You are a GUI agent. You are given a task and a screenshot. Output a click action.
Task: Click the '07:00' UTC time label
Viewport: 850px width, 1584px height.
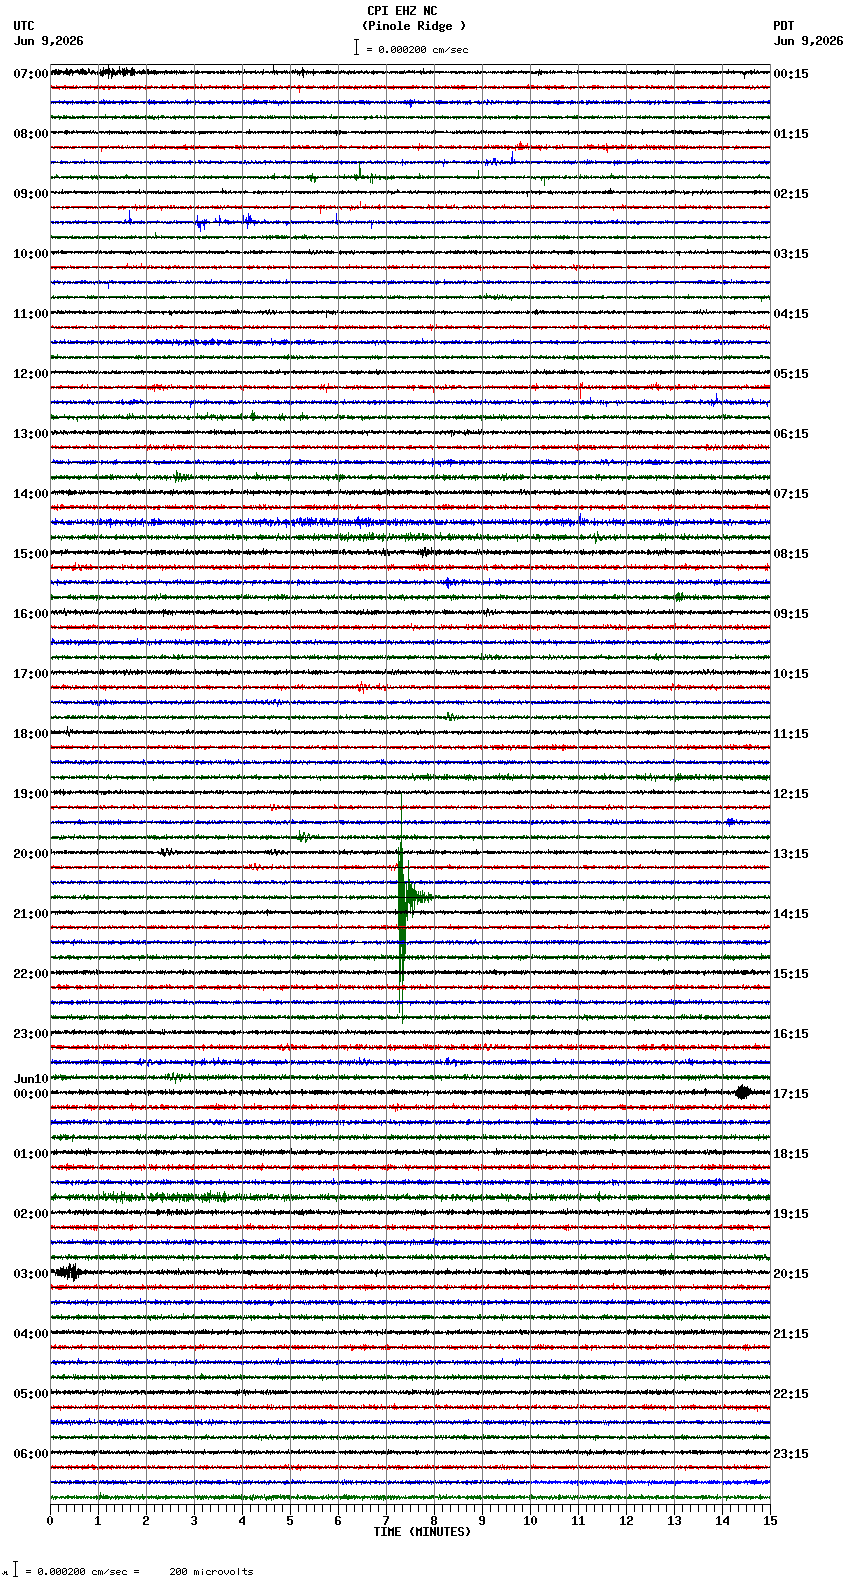click(31, 74)
